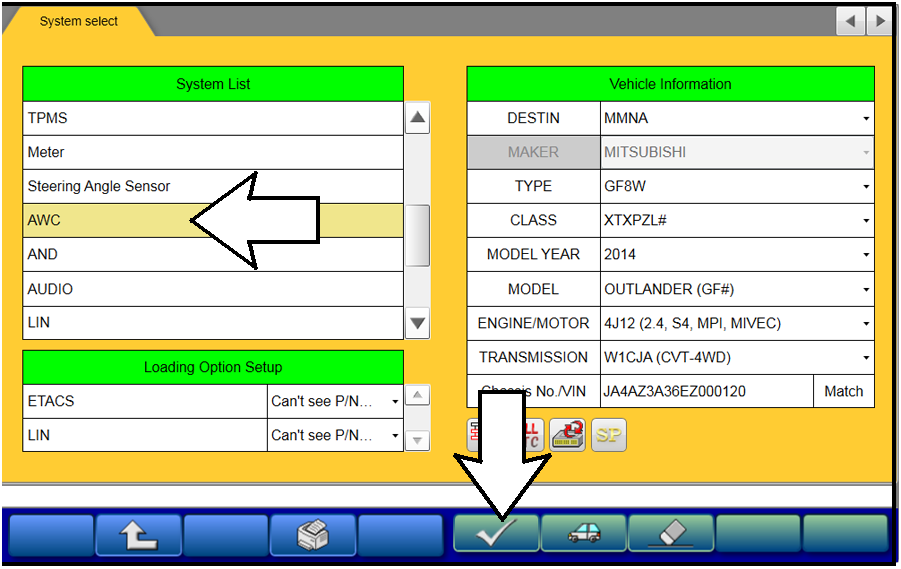
Task: Click the yellow SP icon button
Action: (x=608, y=433)
